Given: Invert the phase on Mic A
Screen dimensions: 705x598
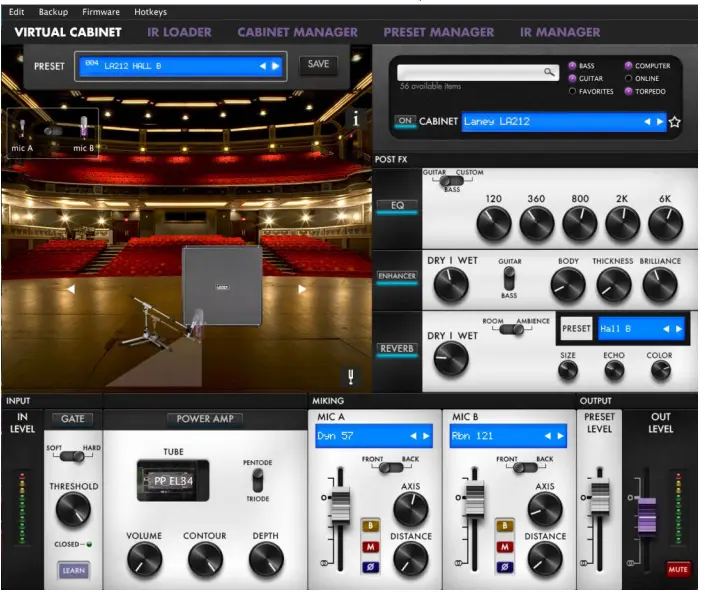Looking at the screenshot, I should 370,567.
